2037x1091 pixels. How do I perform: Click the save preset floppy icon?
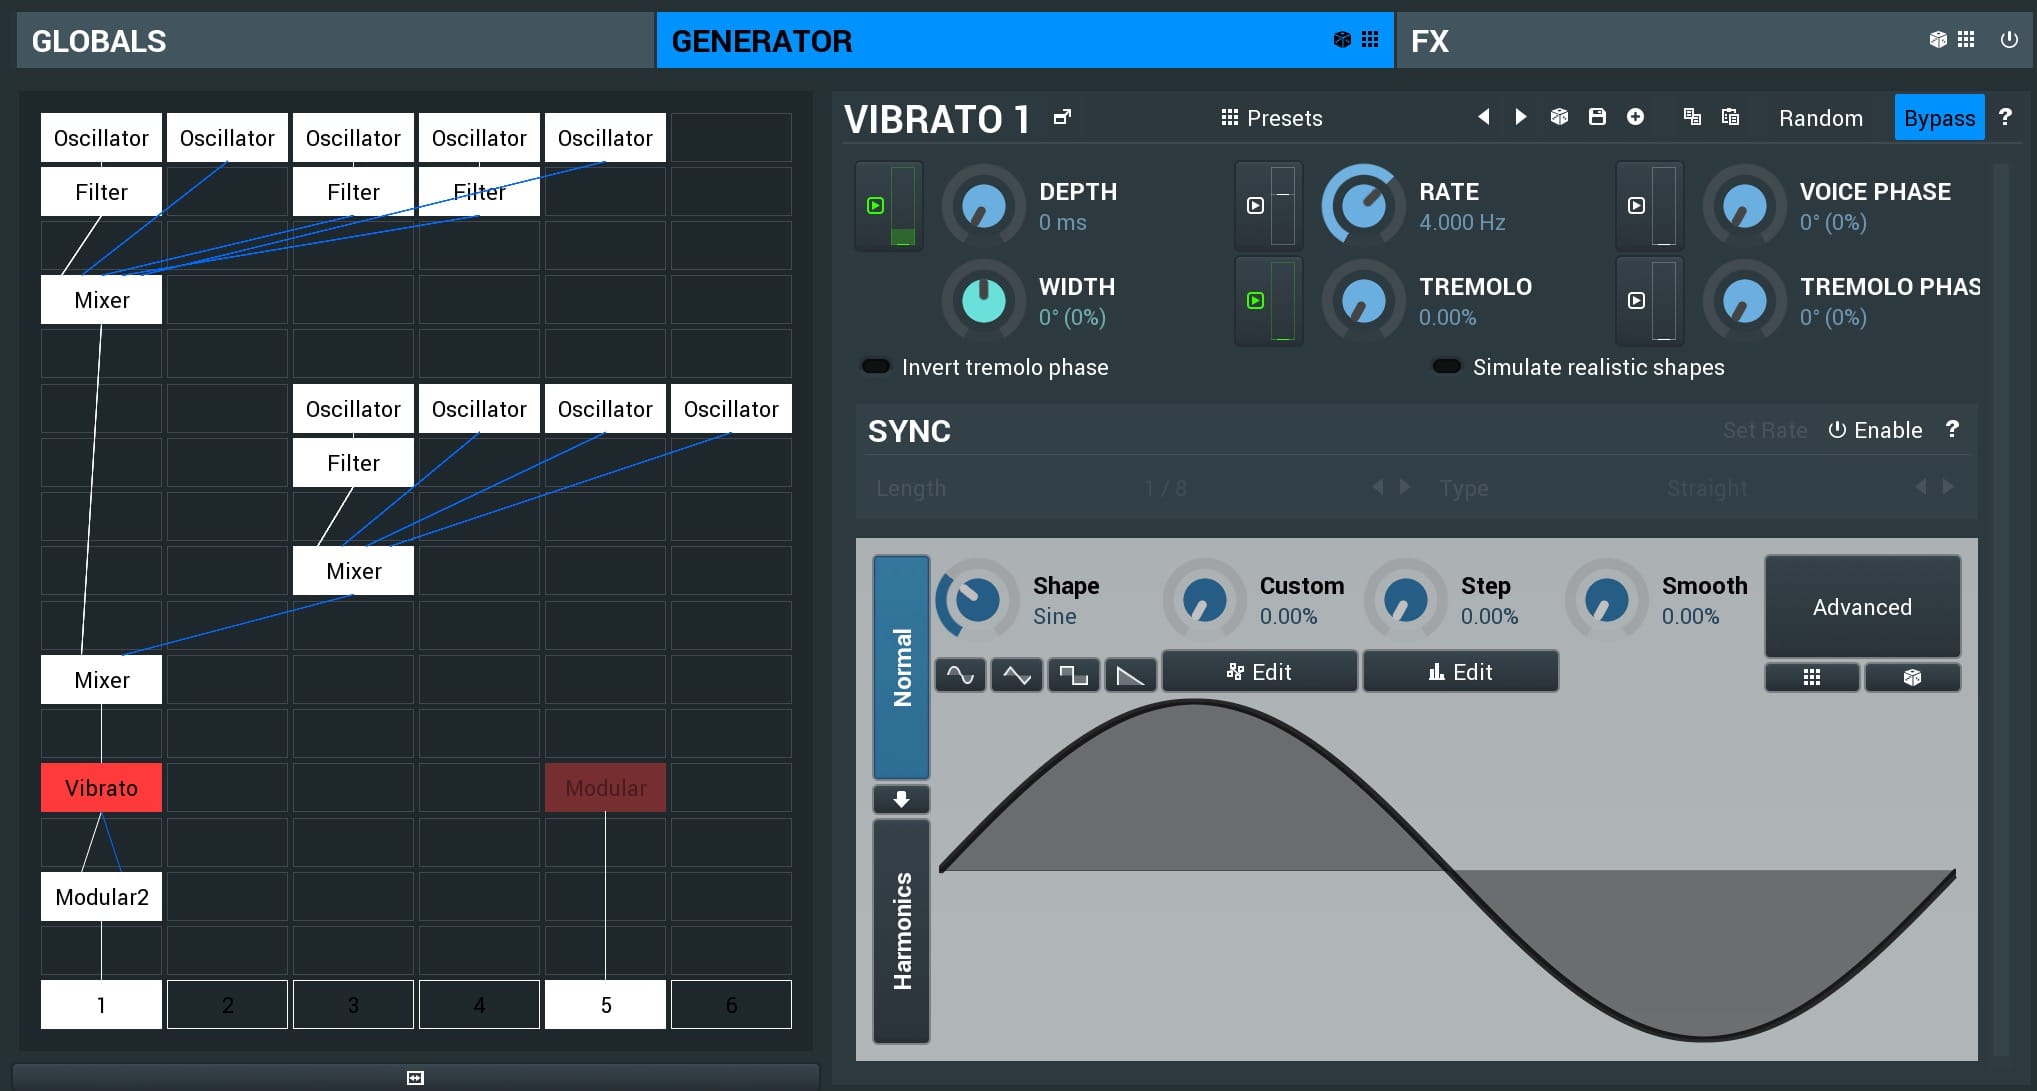pos(1597,117)
